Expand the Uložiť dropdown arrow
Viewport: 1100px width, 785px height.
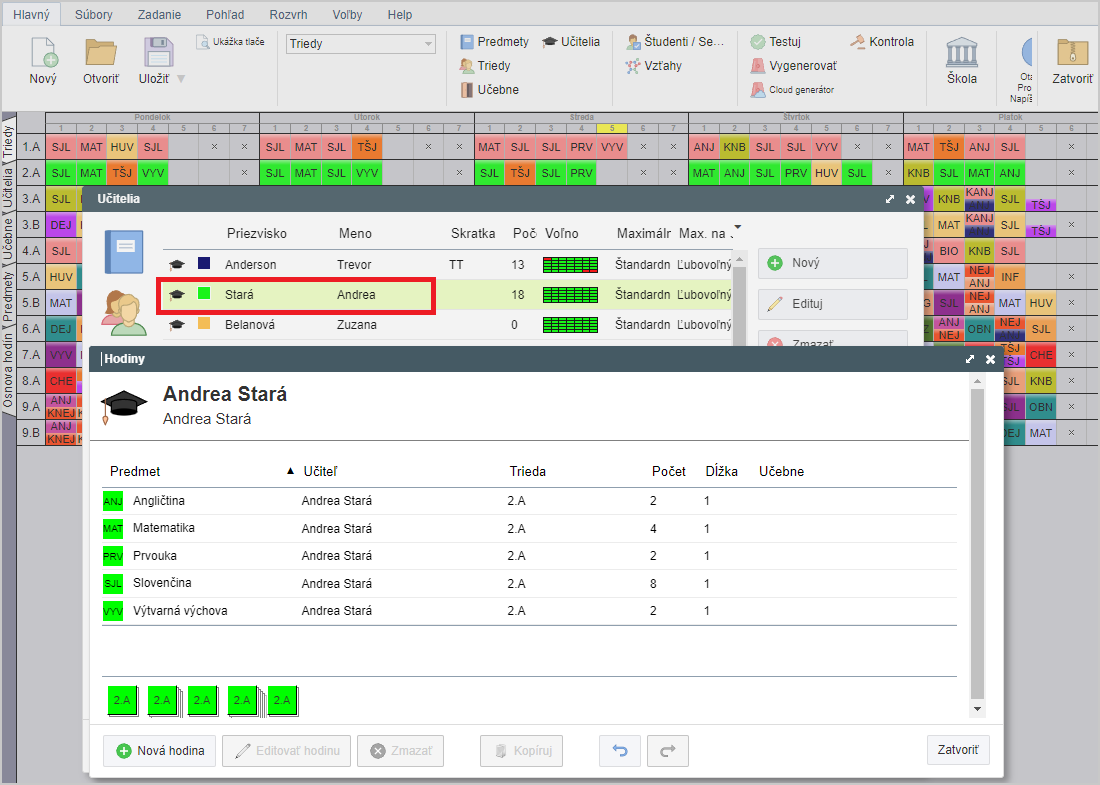(181, 79)
